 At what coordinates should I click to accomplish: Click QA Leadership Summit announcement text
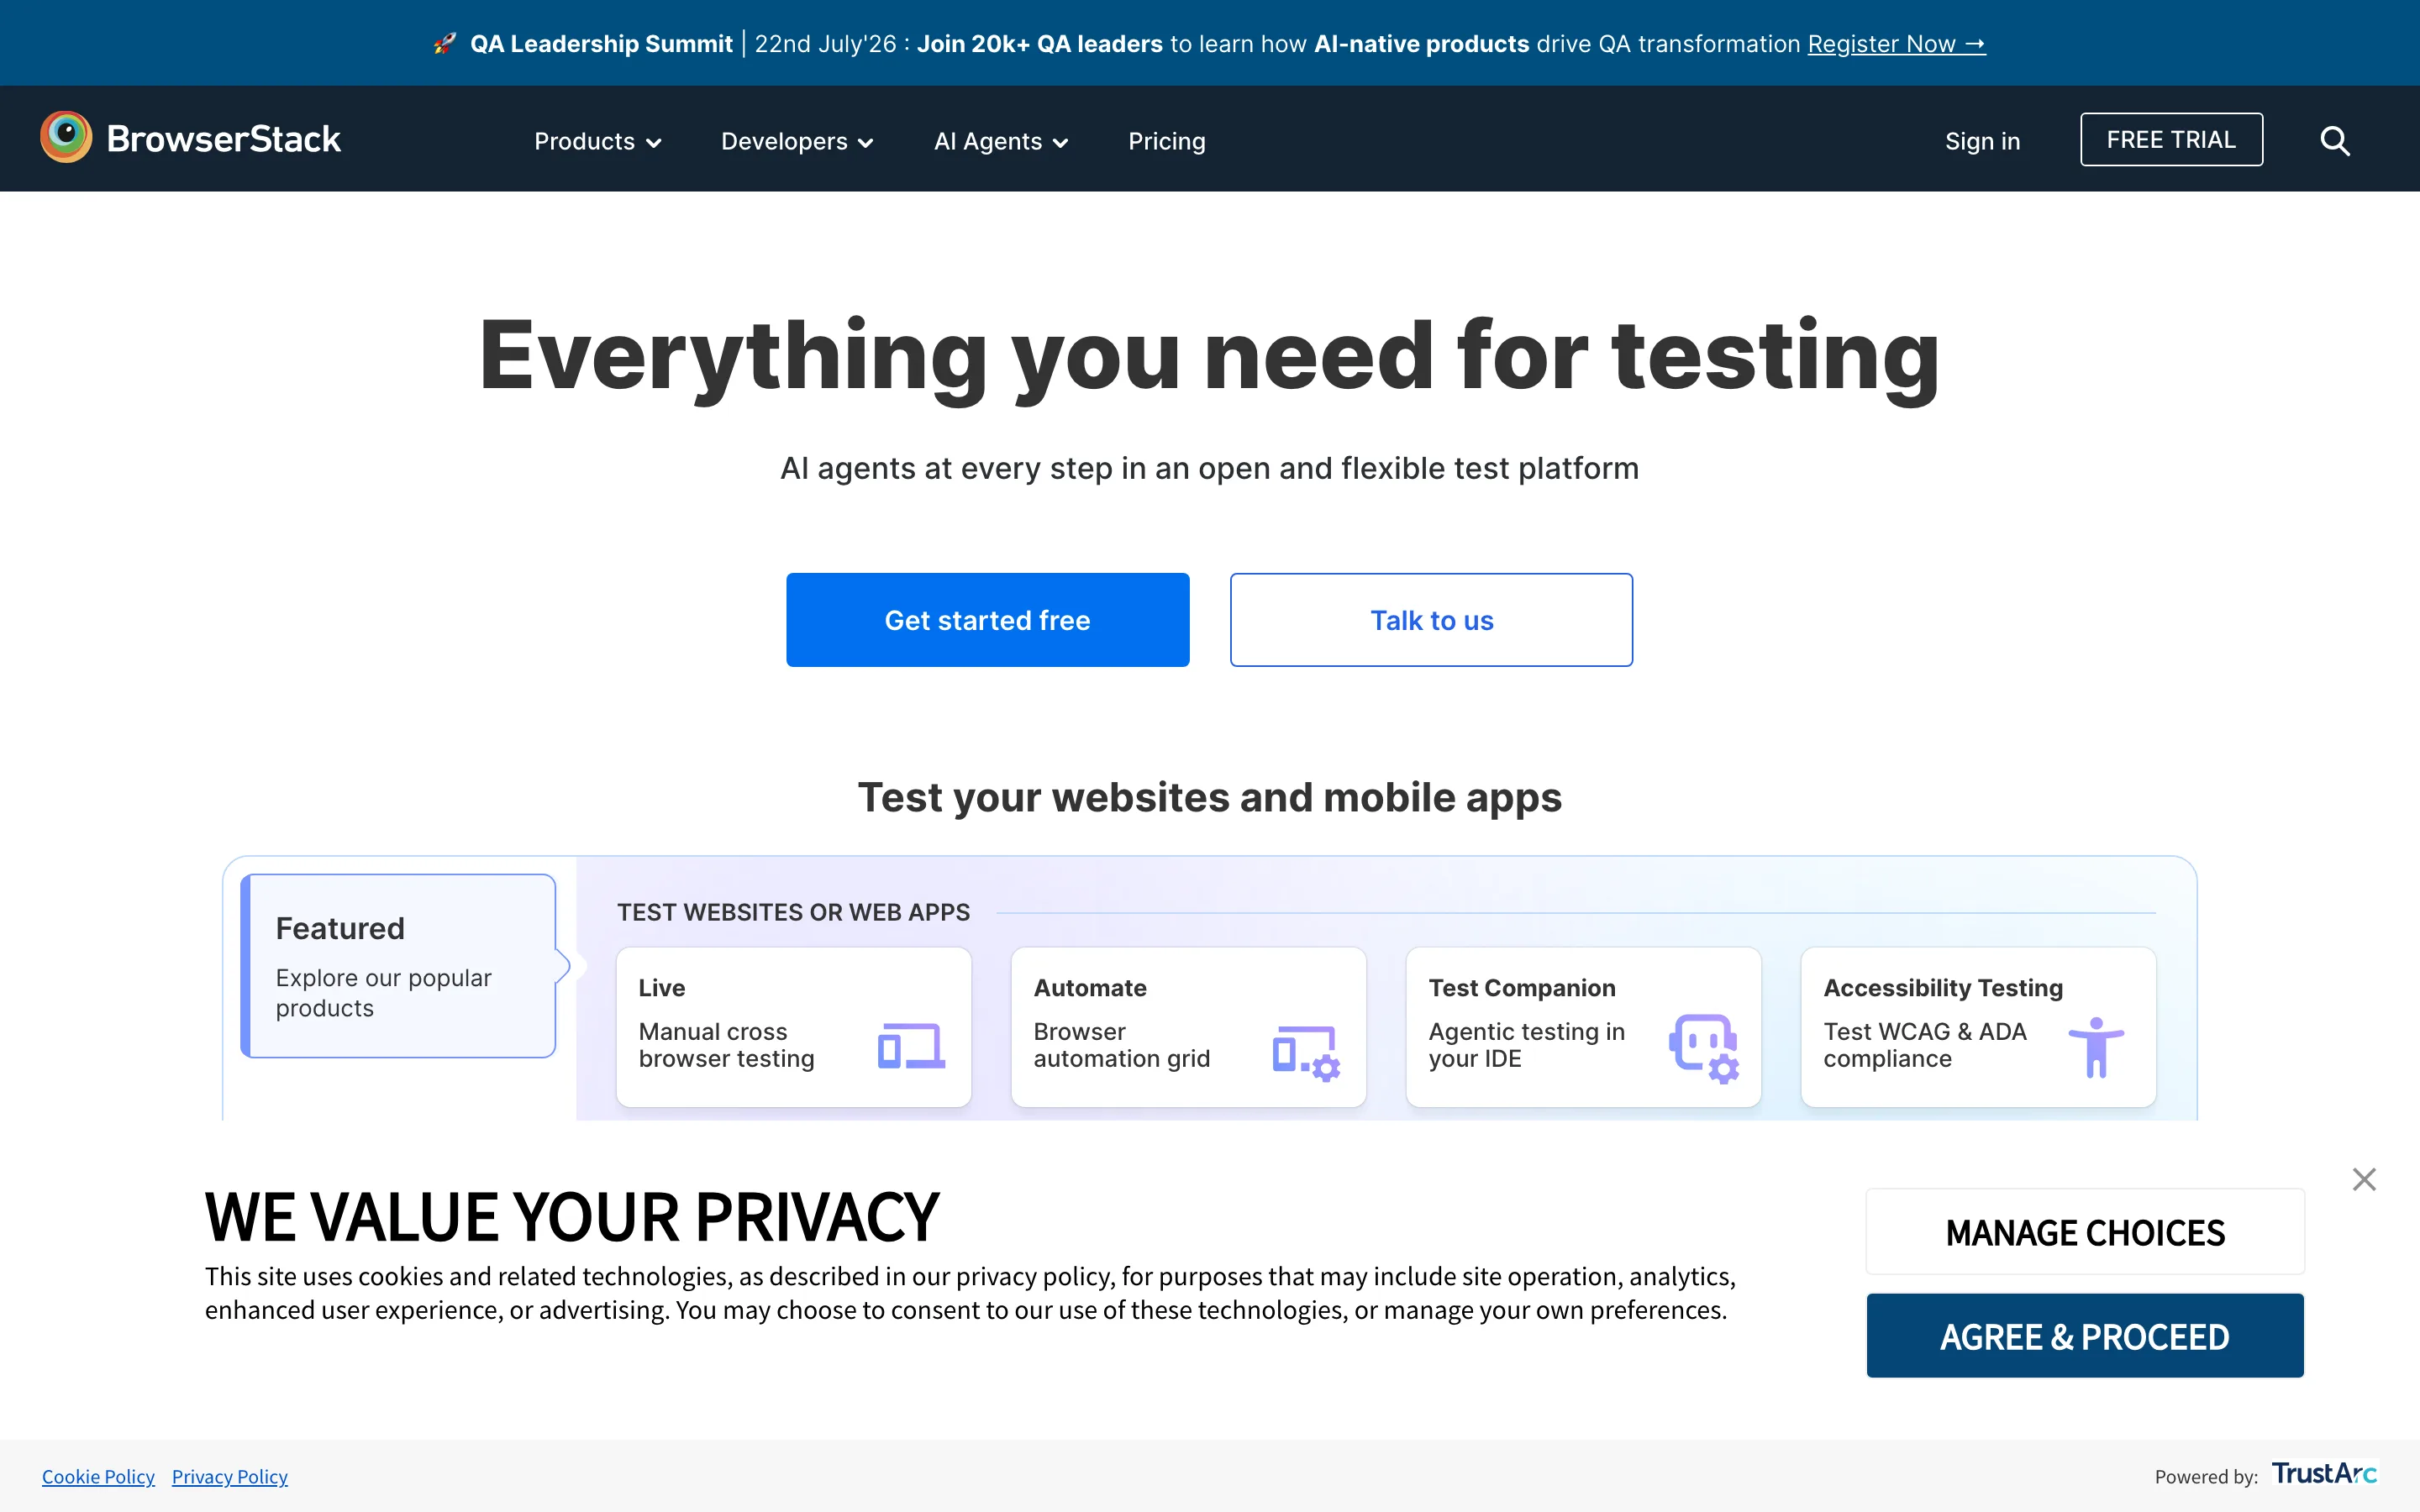click(601, 44)
